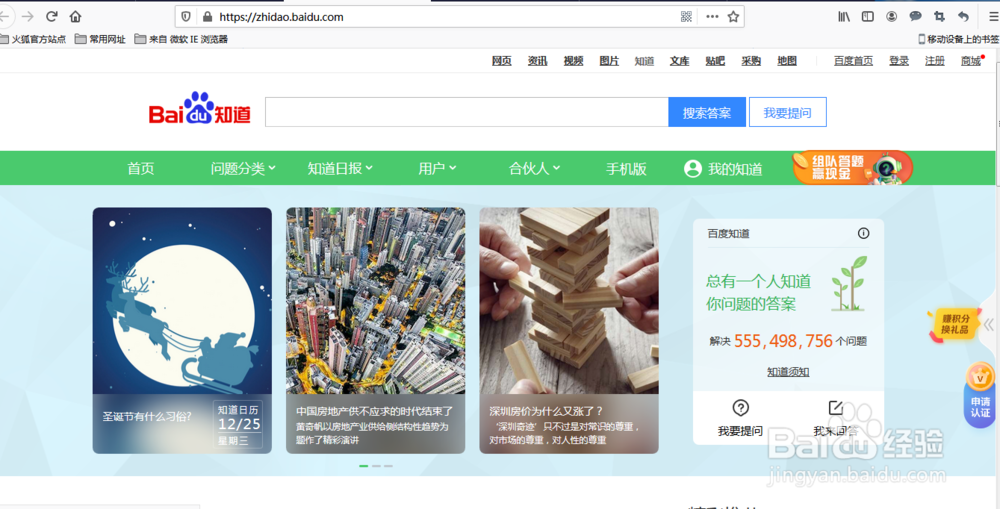Select 首页 in green navigation bar
Image resolution: width=1000 pixels, height=509 pixels.
point(141,168)
